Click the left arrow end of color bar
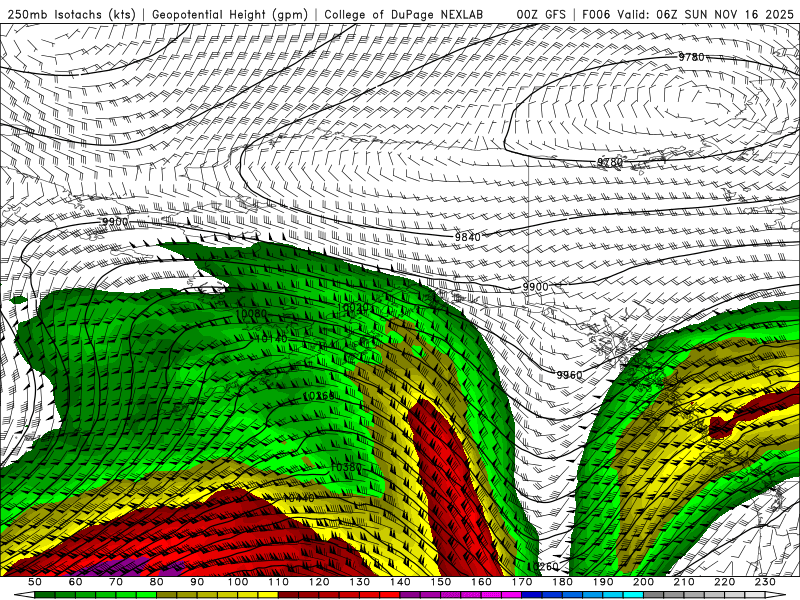 coord(24,594)
